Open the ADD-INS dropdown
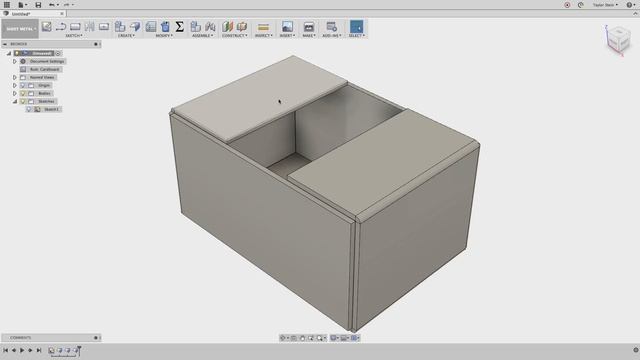The width and height of the screenshot is (640, 360). pyautogui.click(x=332, y=36)
